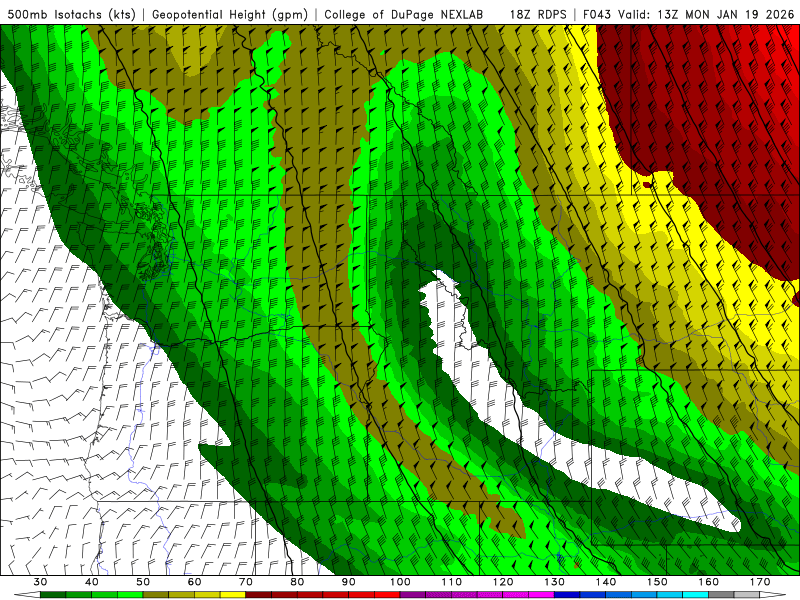Pick the bright yellow swatch just before 70

point(233,595)
